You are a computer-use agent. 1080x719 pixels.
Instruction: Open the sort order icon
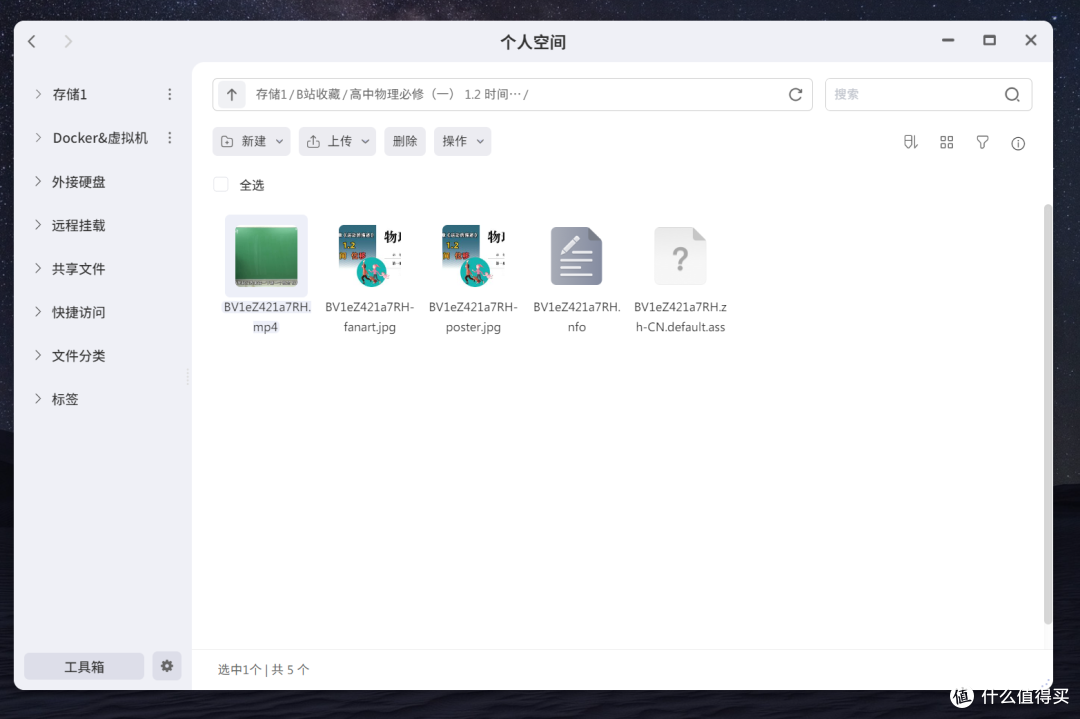pos(911,142)
